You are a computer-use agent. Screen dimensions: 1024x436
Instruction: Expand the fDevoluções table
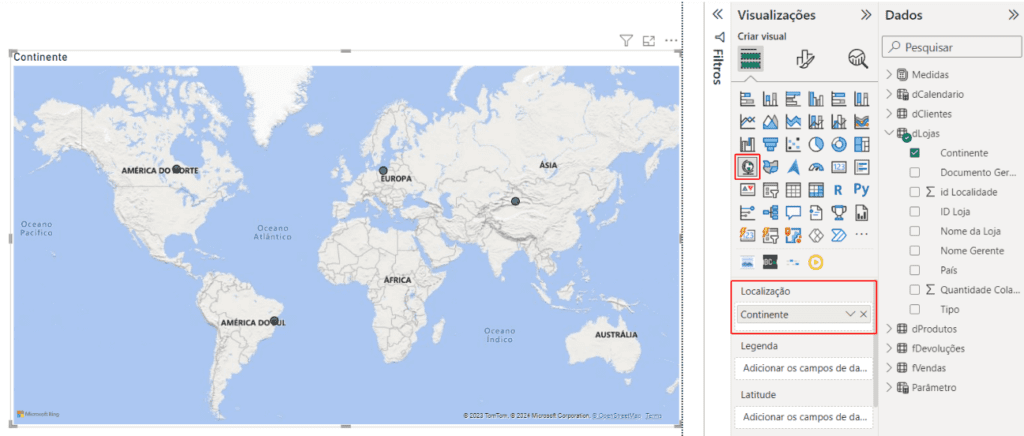click(x=889, y=348)
